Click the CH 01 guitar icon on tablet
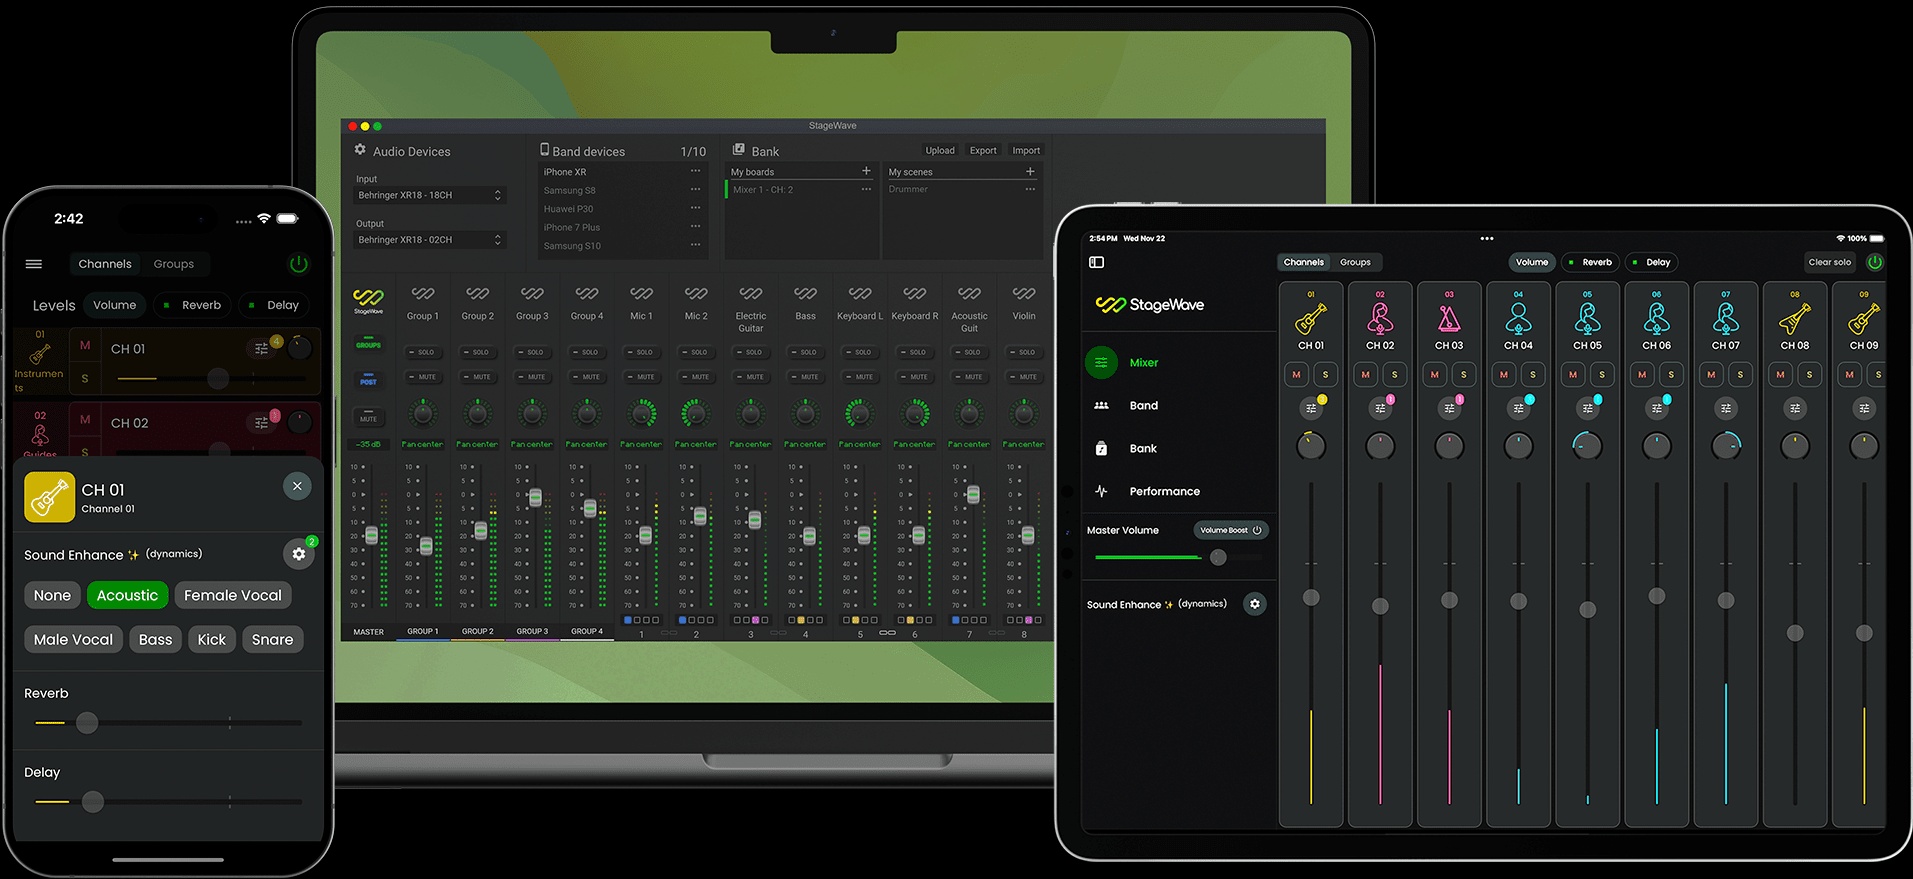The image size is (1913, 879). tap(1311, 318)
